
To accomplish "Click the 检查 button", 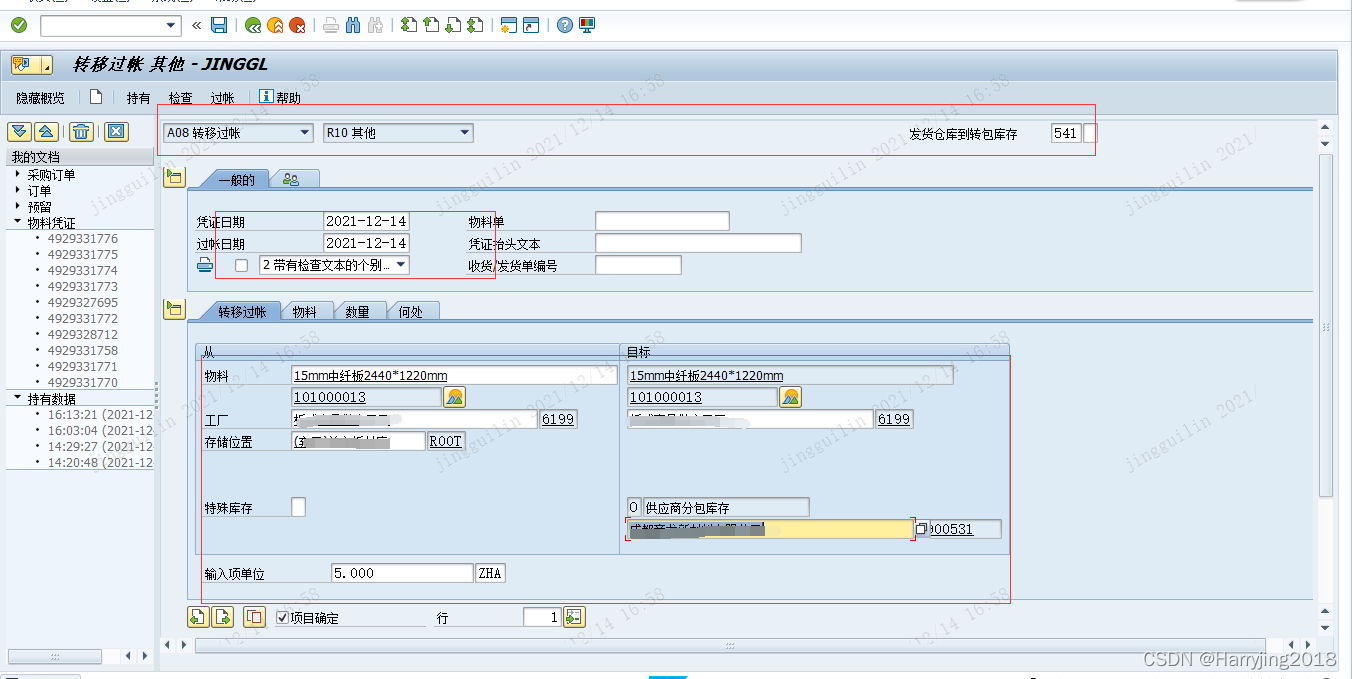I will [x=180, y=98].
